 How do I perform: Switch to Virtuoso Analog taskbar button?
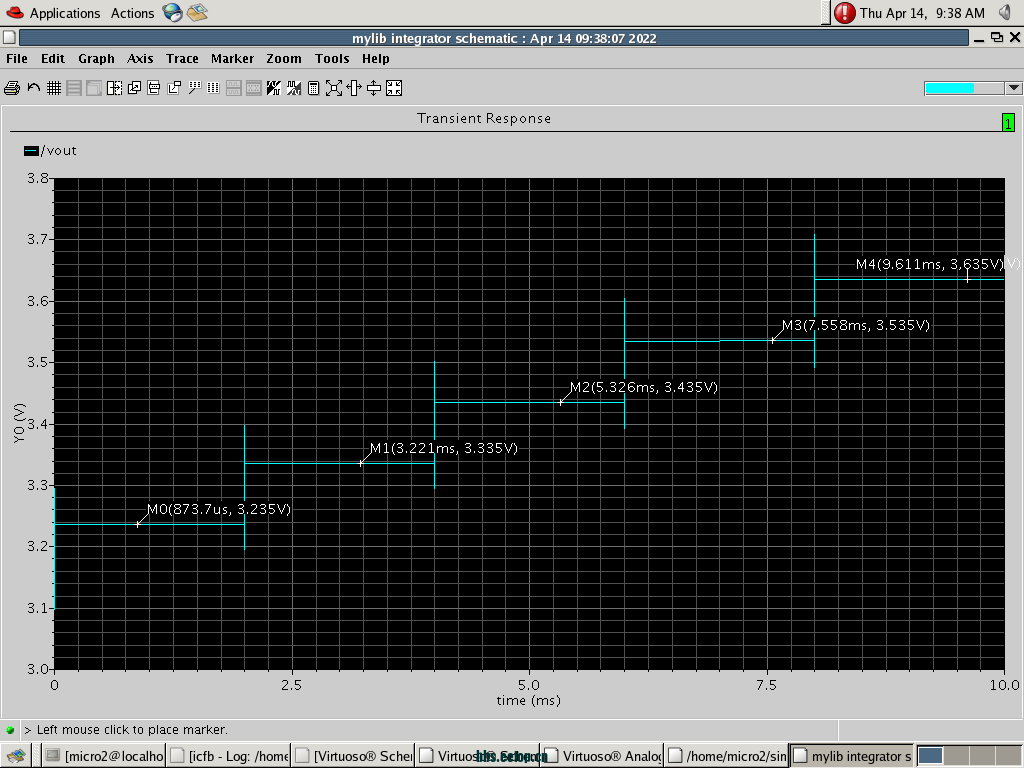click(x=602, y=756)
